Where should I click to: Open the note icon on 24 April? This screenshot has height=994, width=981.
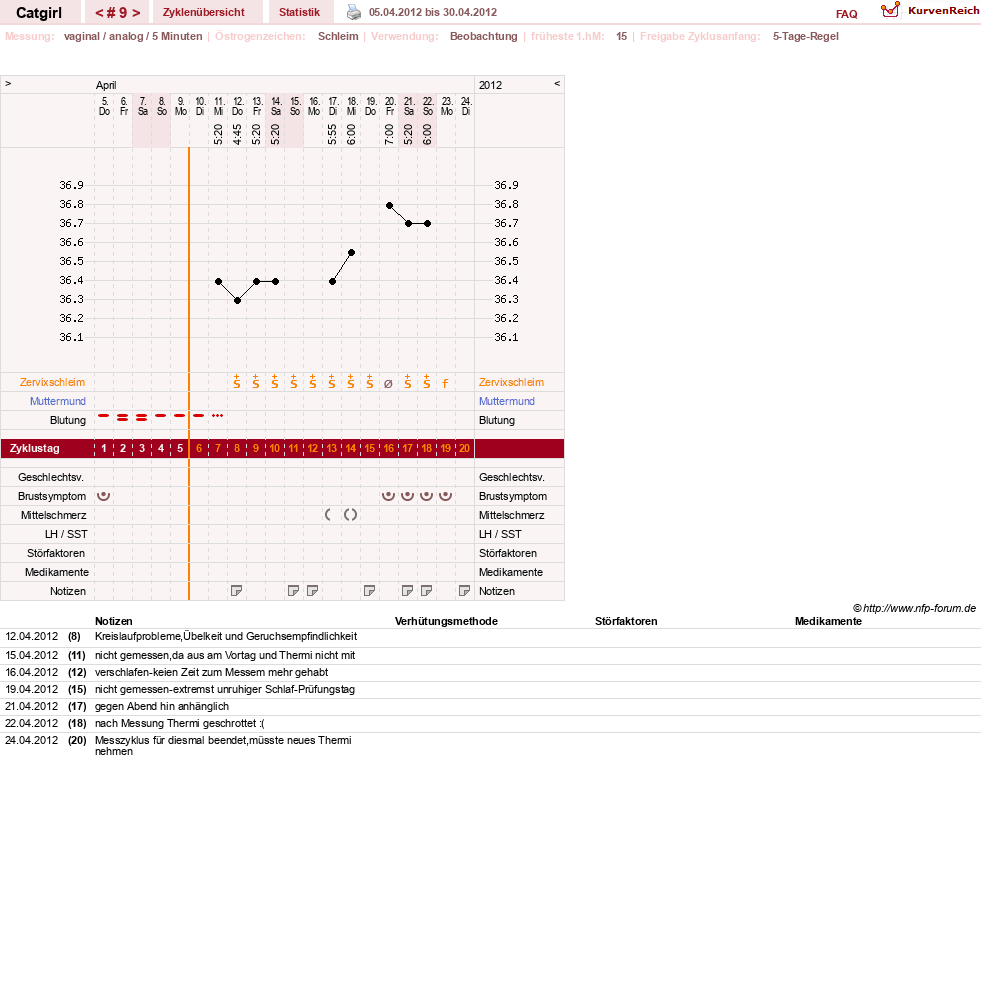coord(465,591)
